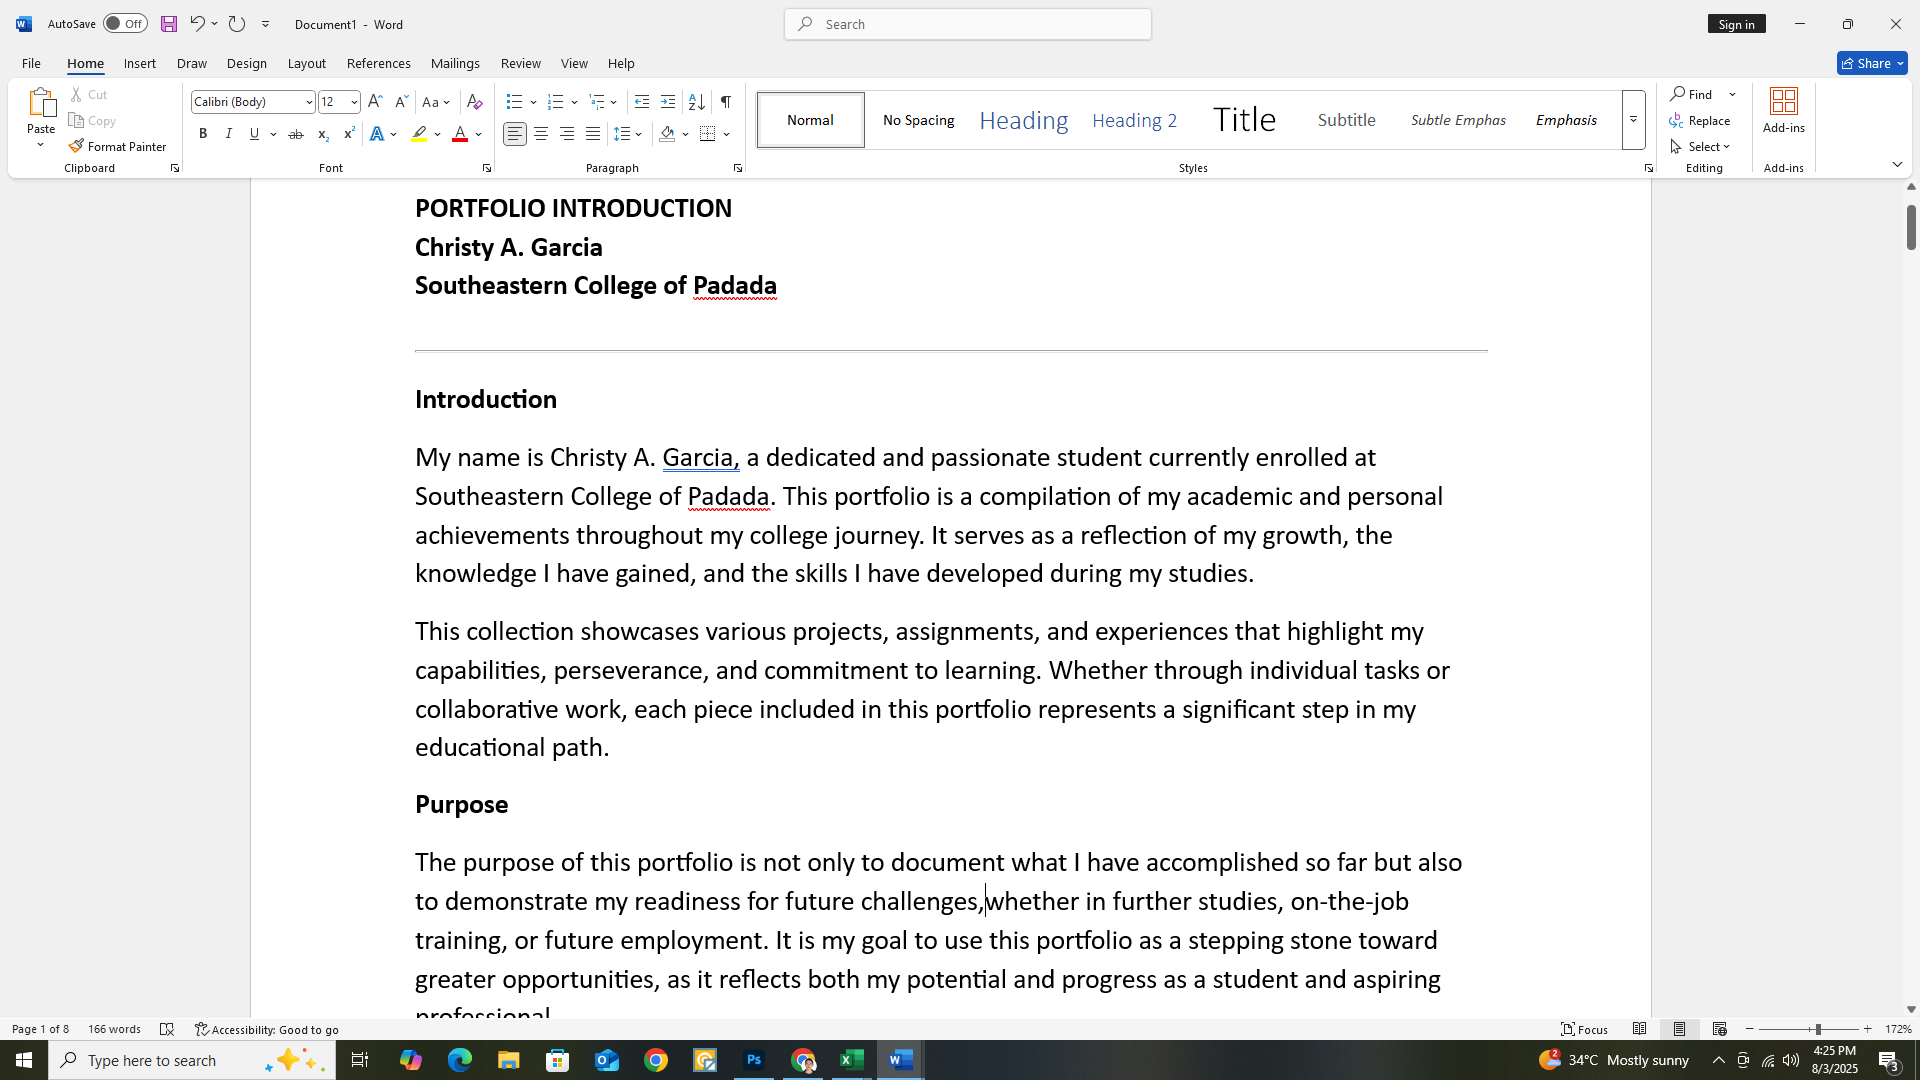This screenshot has width=1920, height=1080.
Task: Center align the paragraph text
Action: pyautogui.click(x=541, y=134)
